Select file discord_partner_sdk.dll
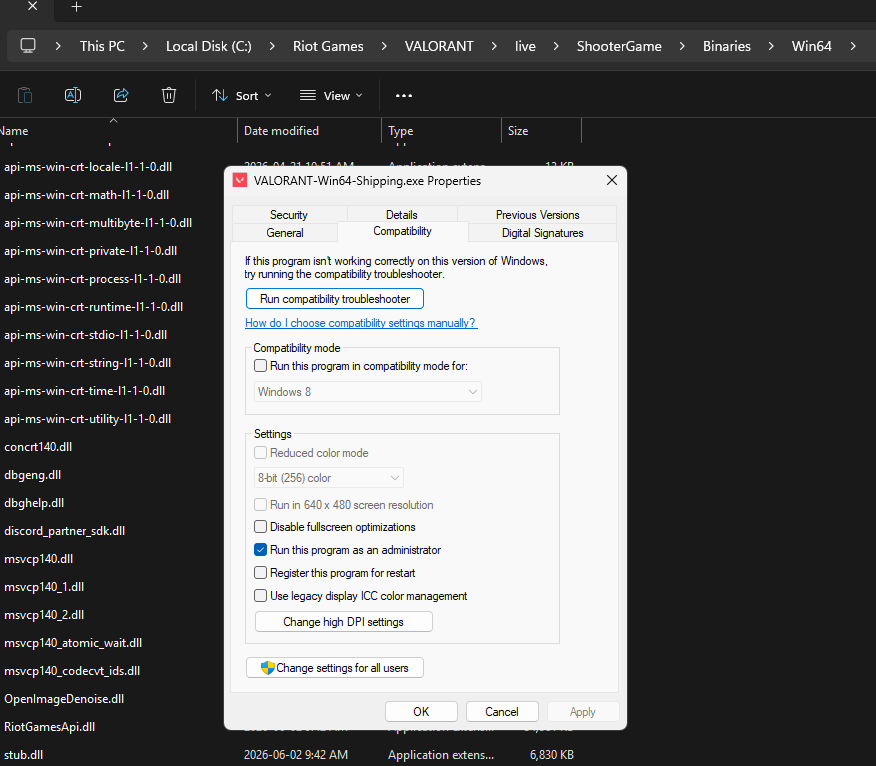The width and height of the screenshot is (876, 766). 64,531
